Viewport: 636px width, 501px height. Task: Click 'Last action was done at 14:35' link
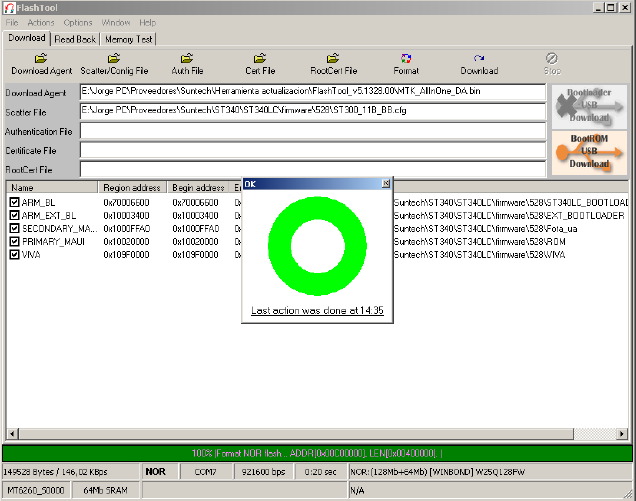[x=317, y=310]
